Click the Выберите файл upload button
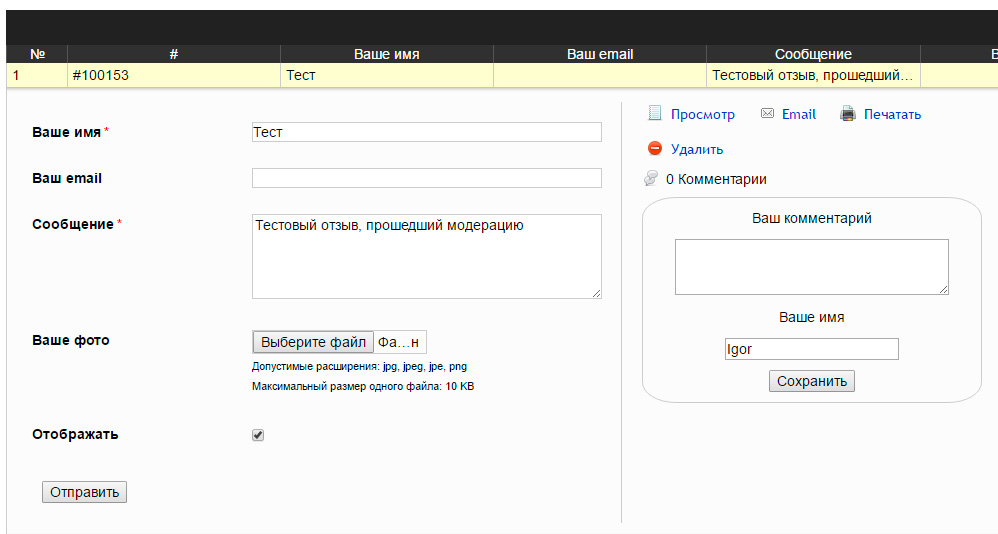The height and width of the screenshot is (534, 998). 313,343
